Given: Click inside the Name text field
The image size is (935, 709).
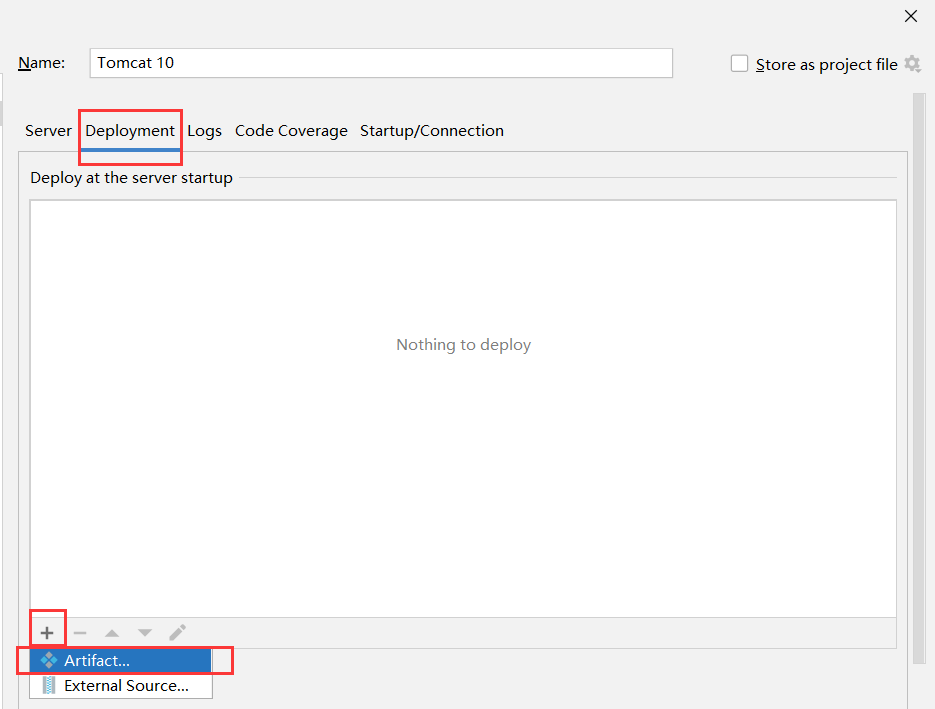Looking at the screenshot, I should tap(380, 62).
